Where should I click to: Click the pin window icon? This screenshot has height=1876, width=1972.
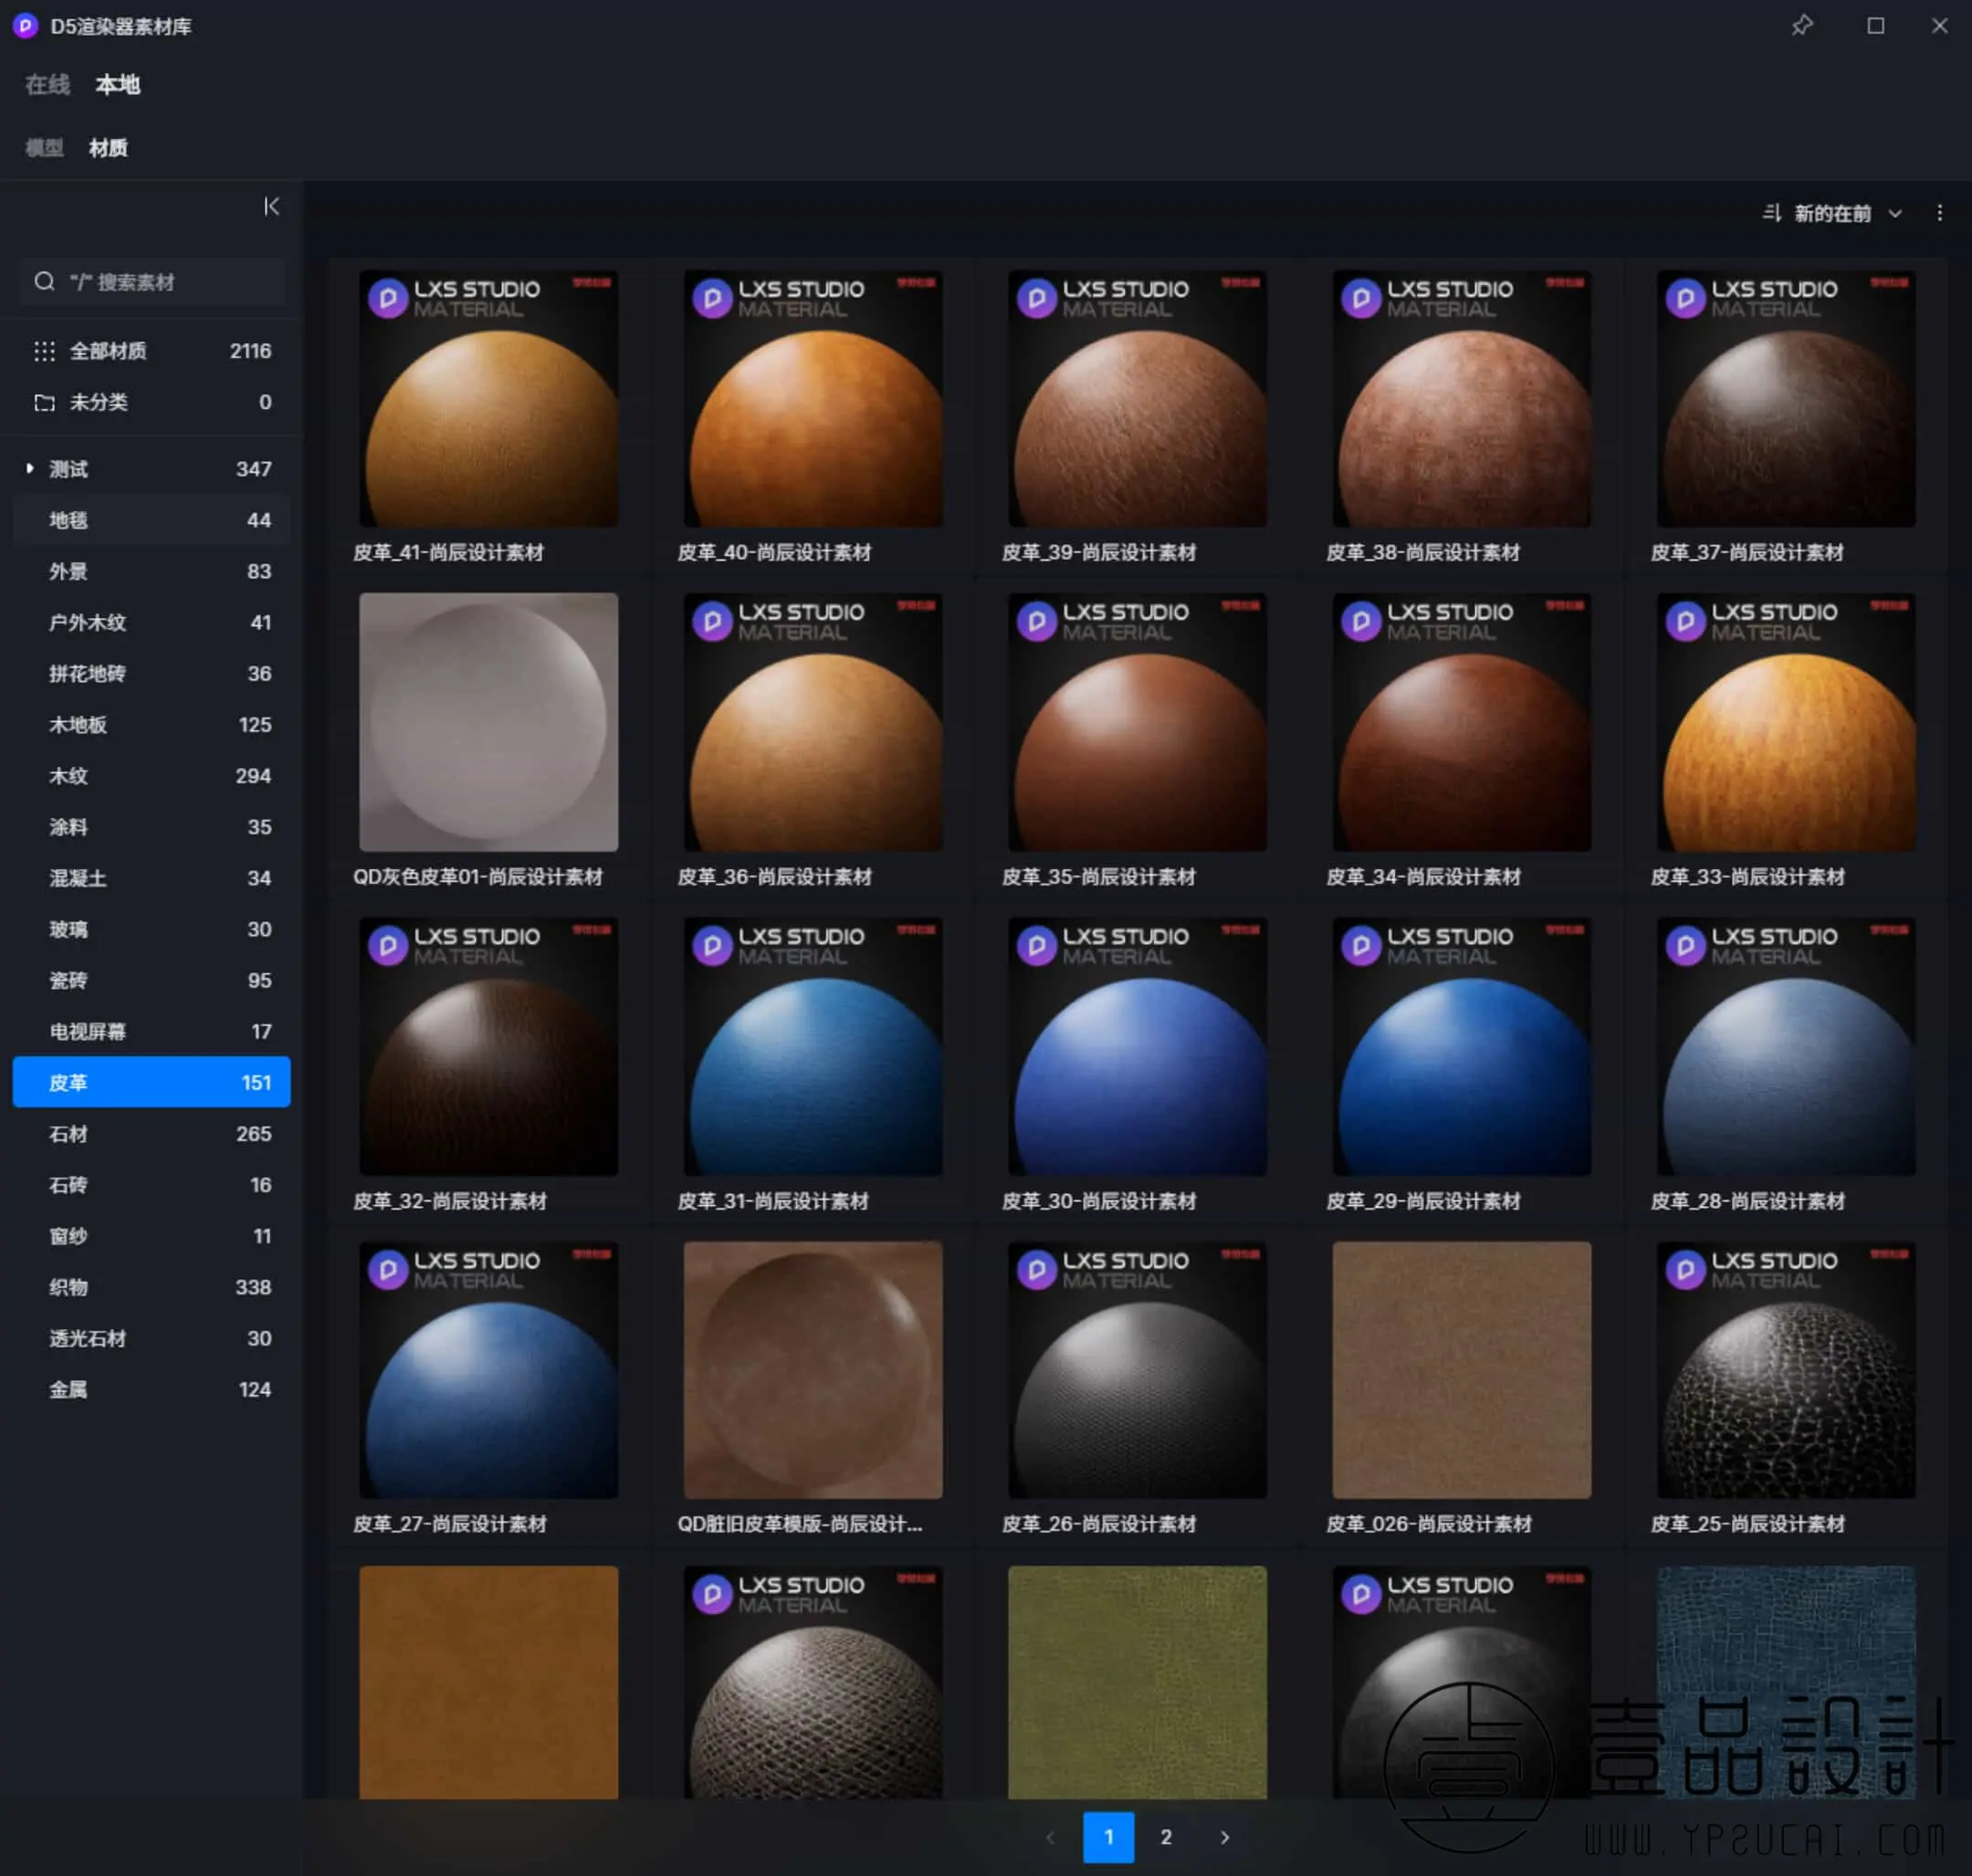coord(1802,26)
